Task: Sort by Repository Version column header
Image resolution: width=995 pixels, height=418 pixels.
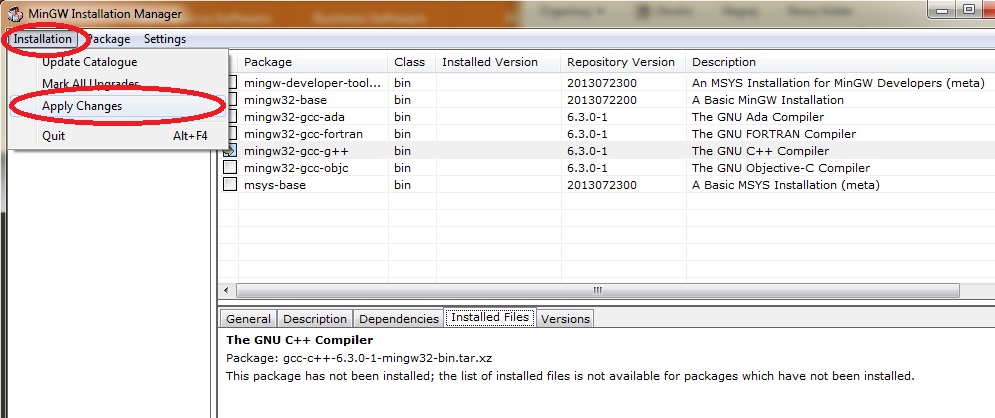Action: coord(623,62)
